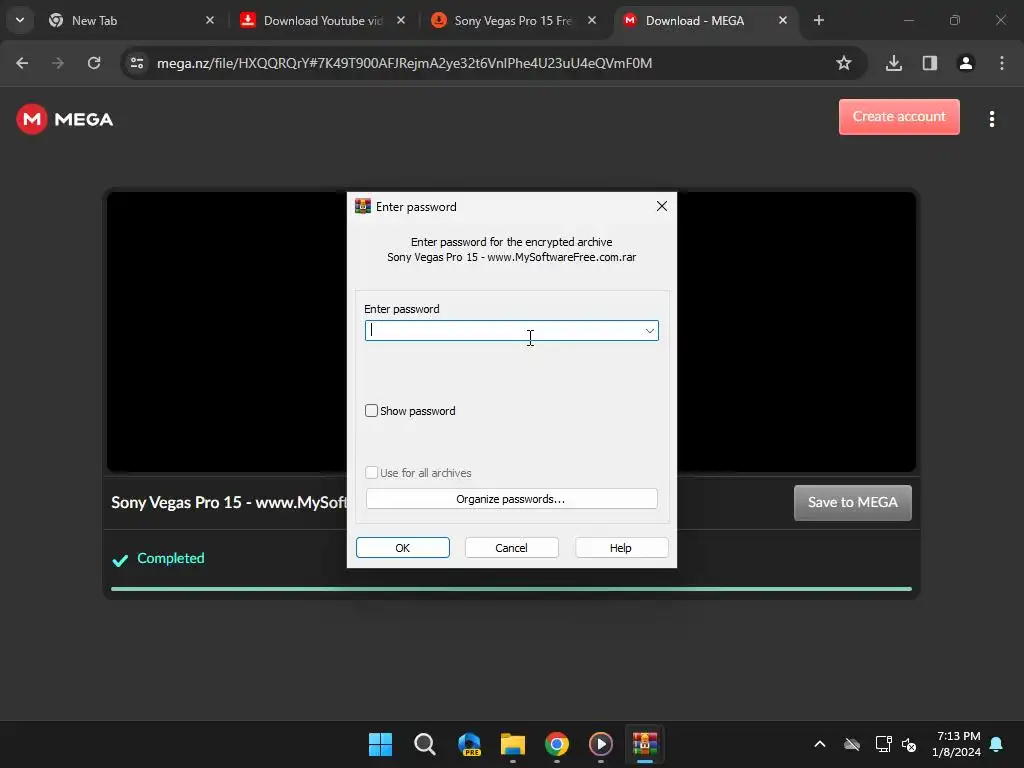1024x768 pixels.
Task: Open the display/network tray icon
Action: (883, 744)
